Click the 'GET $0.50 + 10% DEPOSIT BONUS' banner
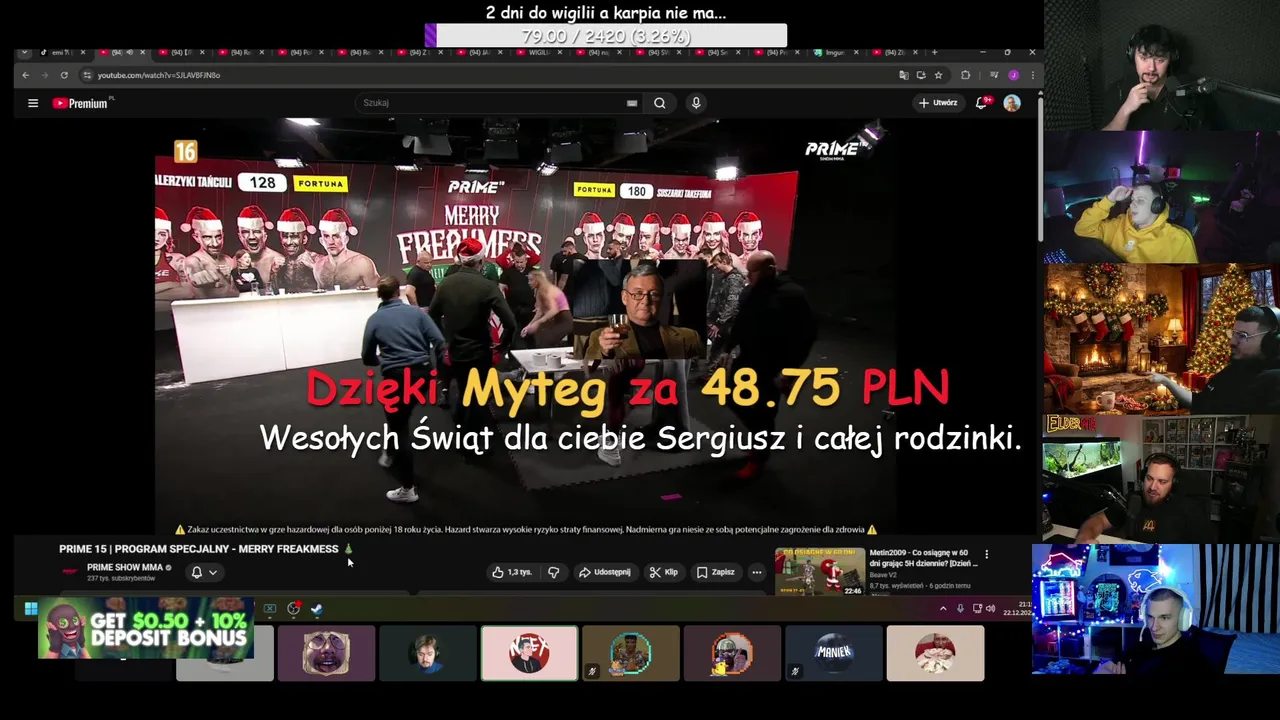The width and height of the screenshot is (1280, 720). coord(146,629)
